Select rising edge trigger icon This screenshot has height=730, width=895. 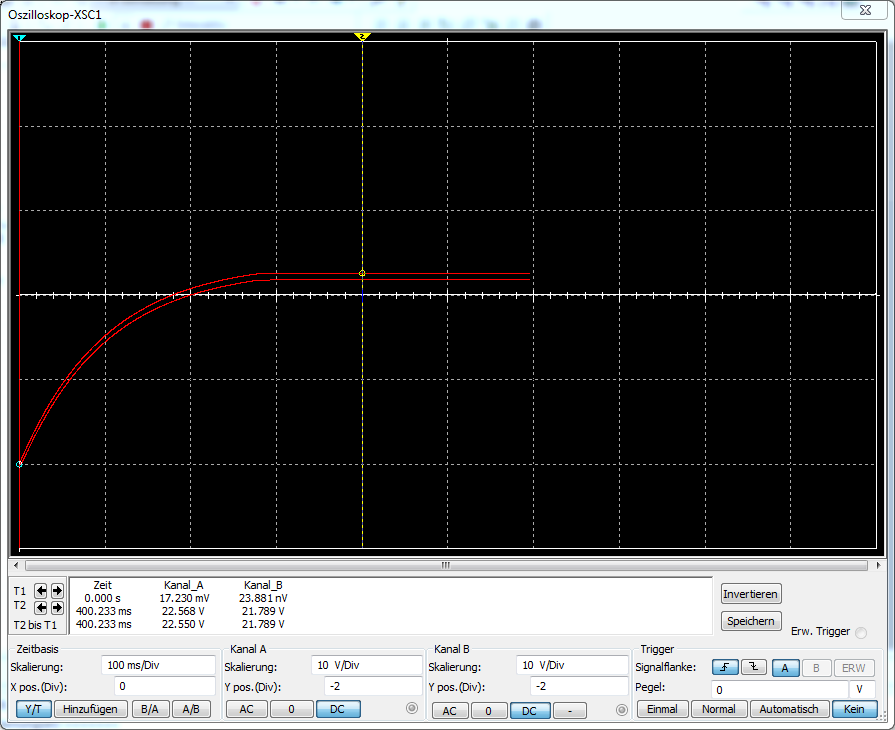pyautogui.click(x=725, y=667)
